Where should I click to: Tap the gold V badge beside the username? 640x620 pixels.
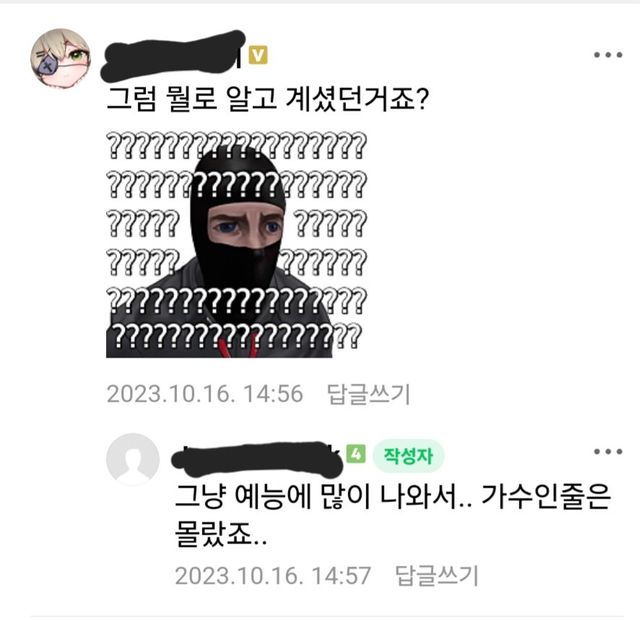pyautogui.click(x=258, y=55)
